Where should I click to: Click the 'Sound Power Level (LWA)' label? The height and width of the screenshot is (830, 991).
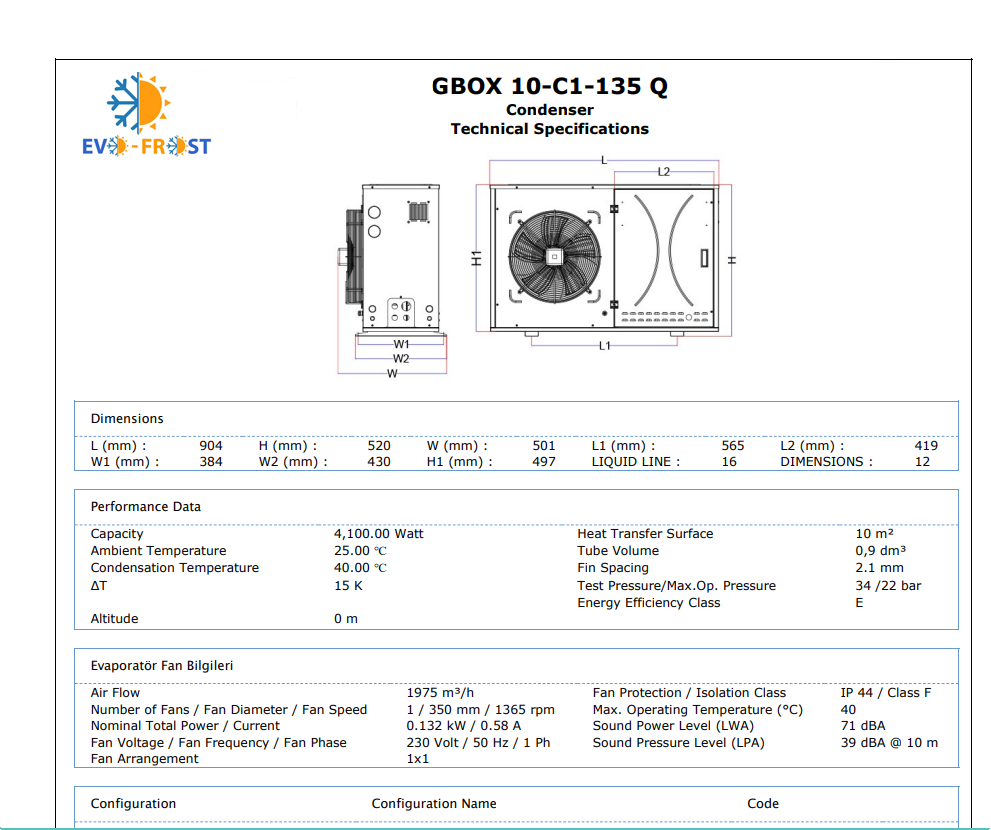[x=673, y=726]
